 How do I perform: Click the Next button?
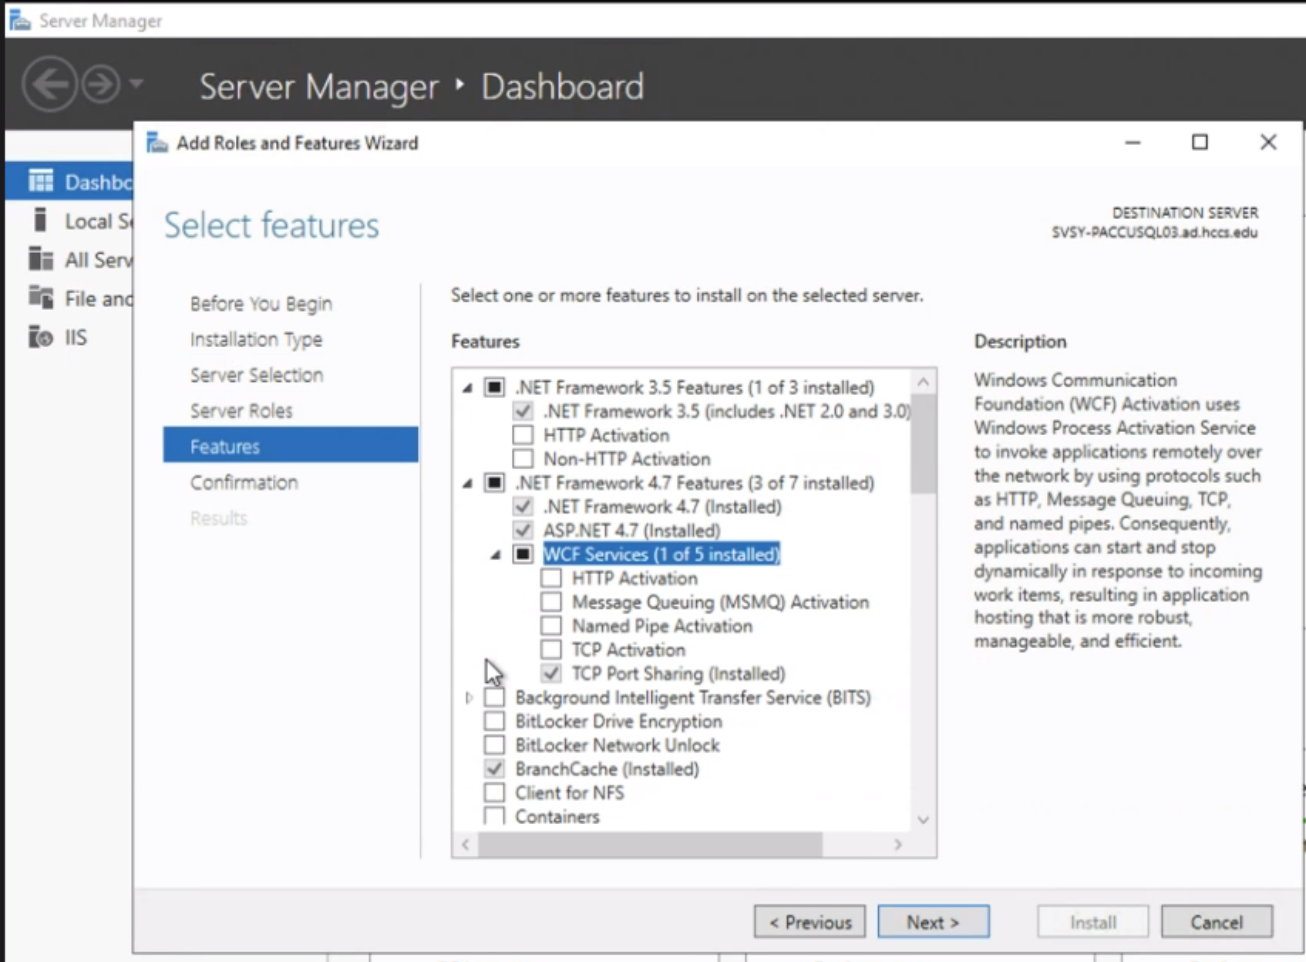(933, 922)
